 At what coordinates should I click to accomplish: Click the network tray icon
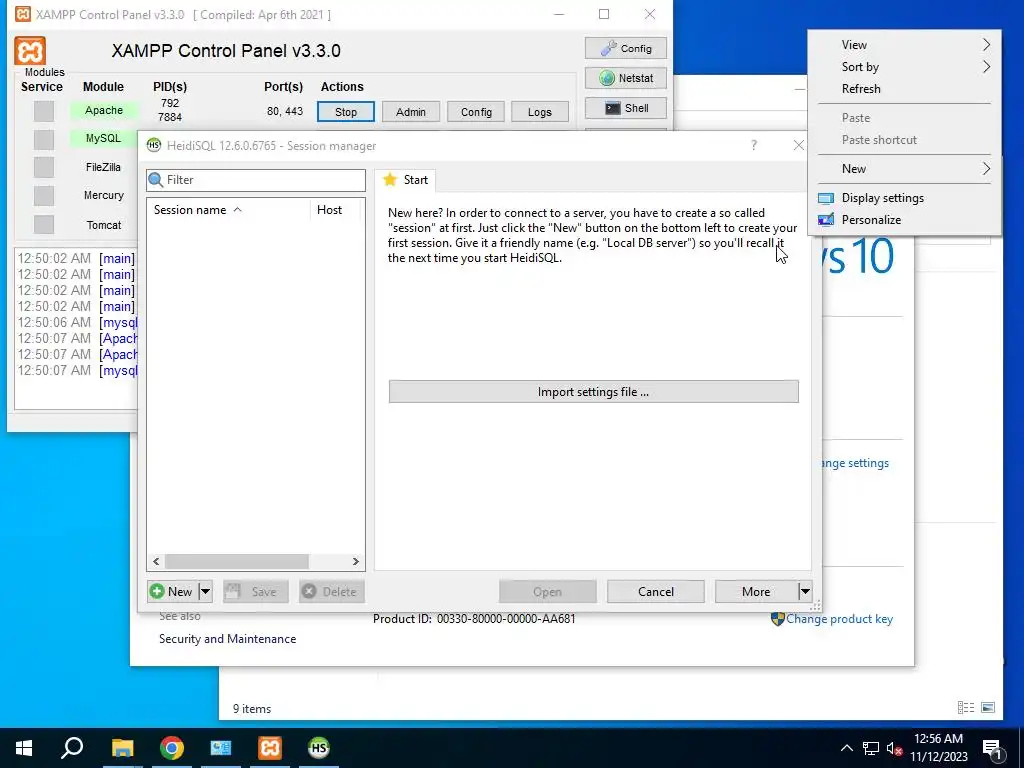tap(871, 748)
